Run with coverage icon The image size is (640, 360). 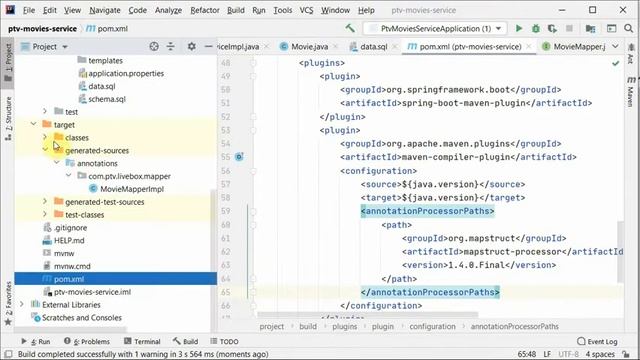552,28
